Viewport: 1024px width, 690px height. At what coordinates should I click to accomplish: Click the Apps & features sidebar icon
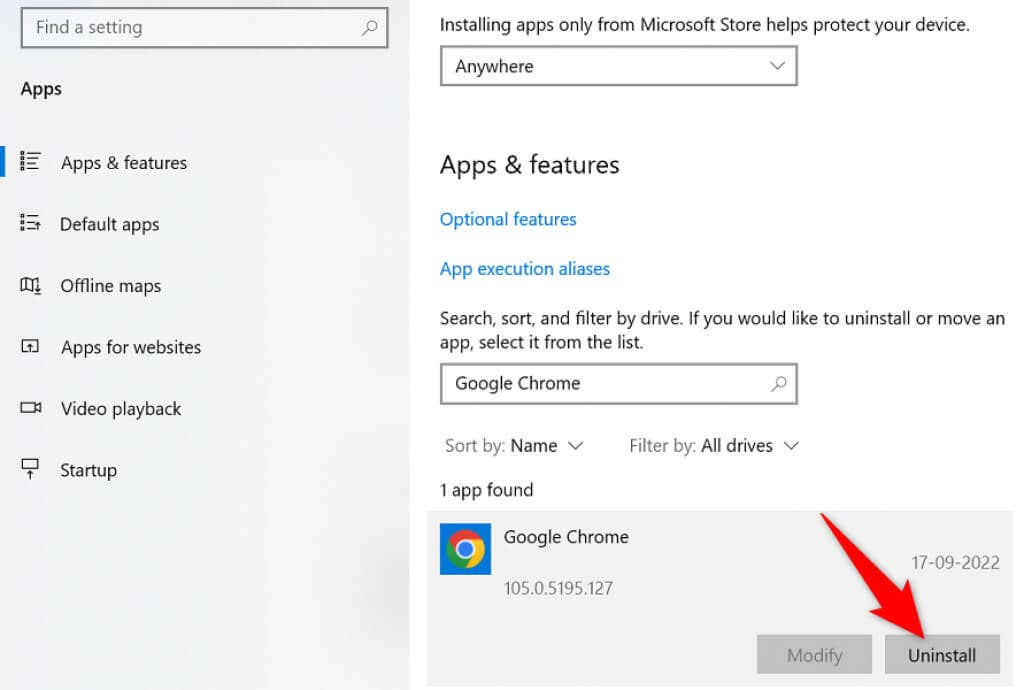(x=30, y=162)
